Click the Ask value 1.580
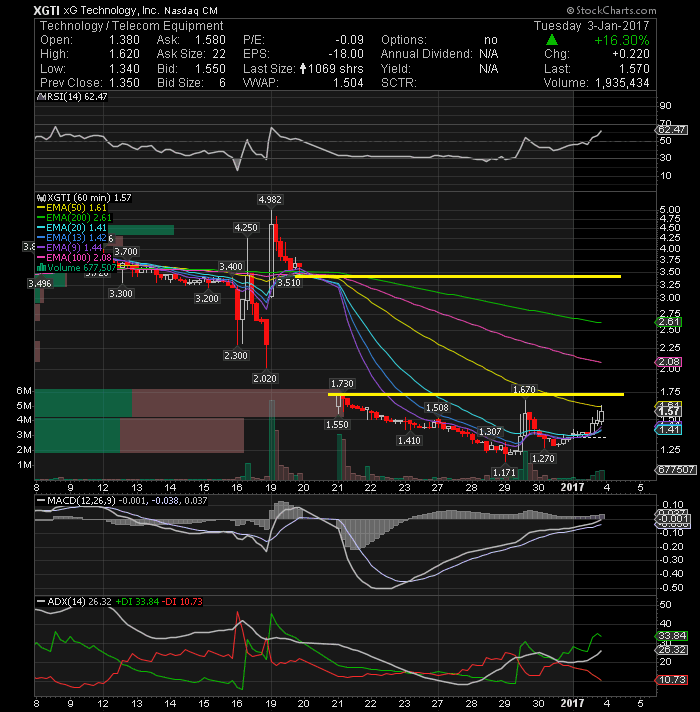Image resolution: width=700 pixels, height=712 pixels. 210,40
